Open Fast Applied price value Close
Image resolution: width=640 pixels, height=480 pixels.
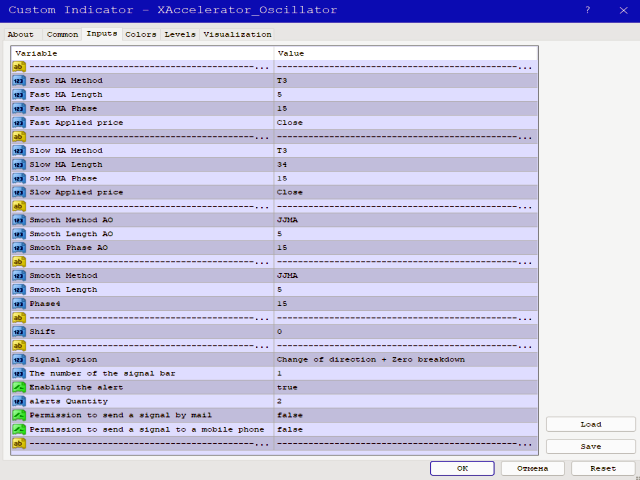point(406,122)
